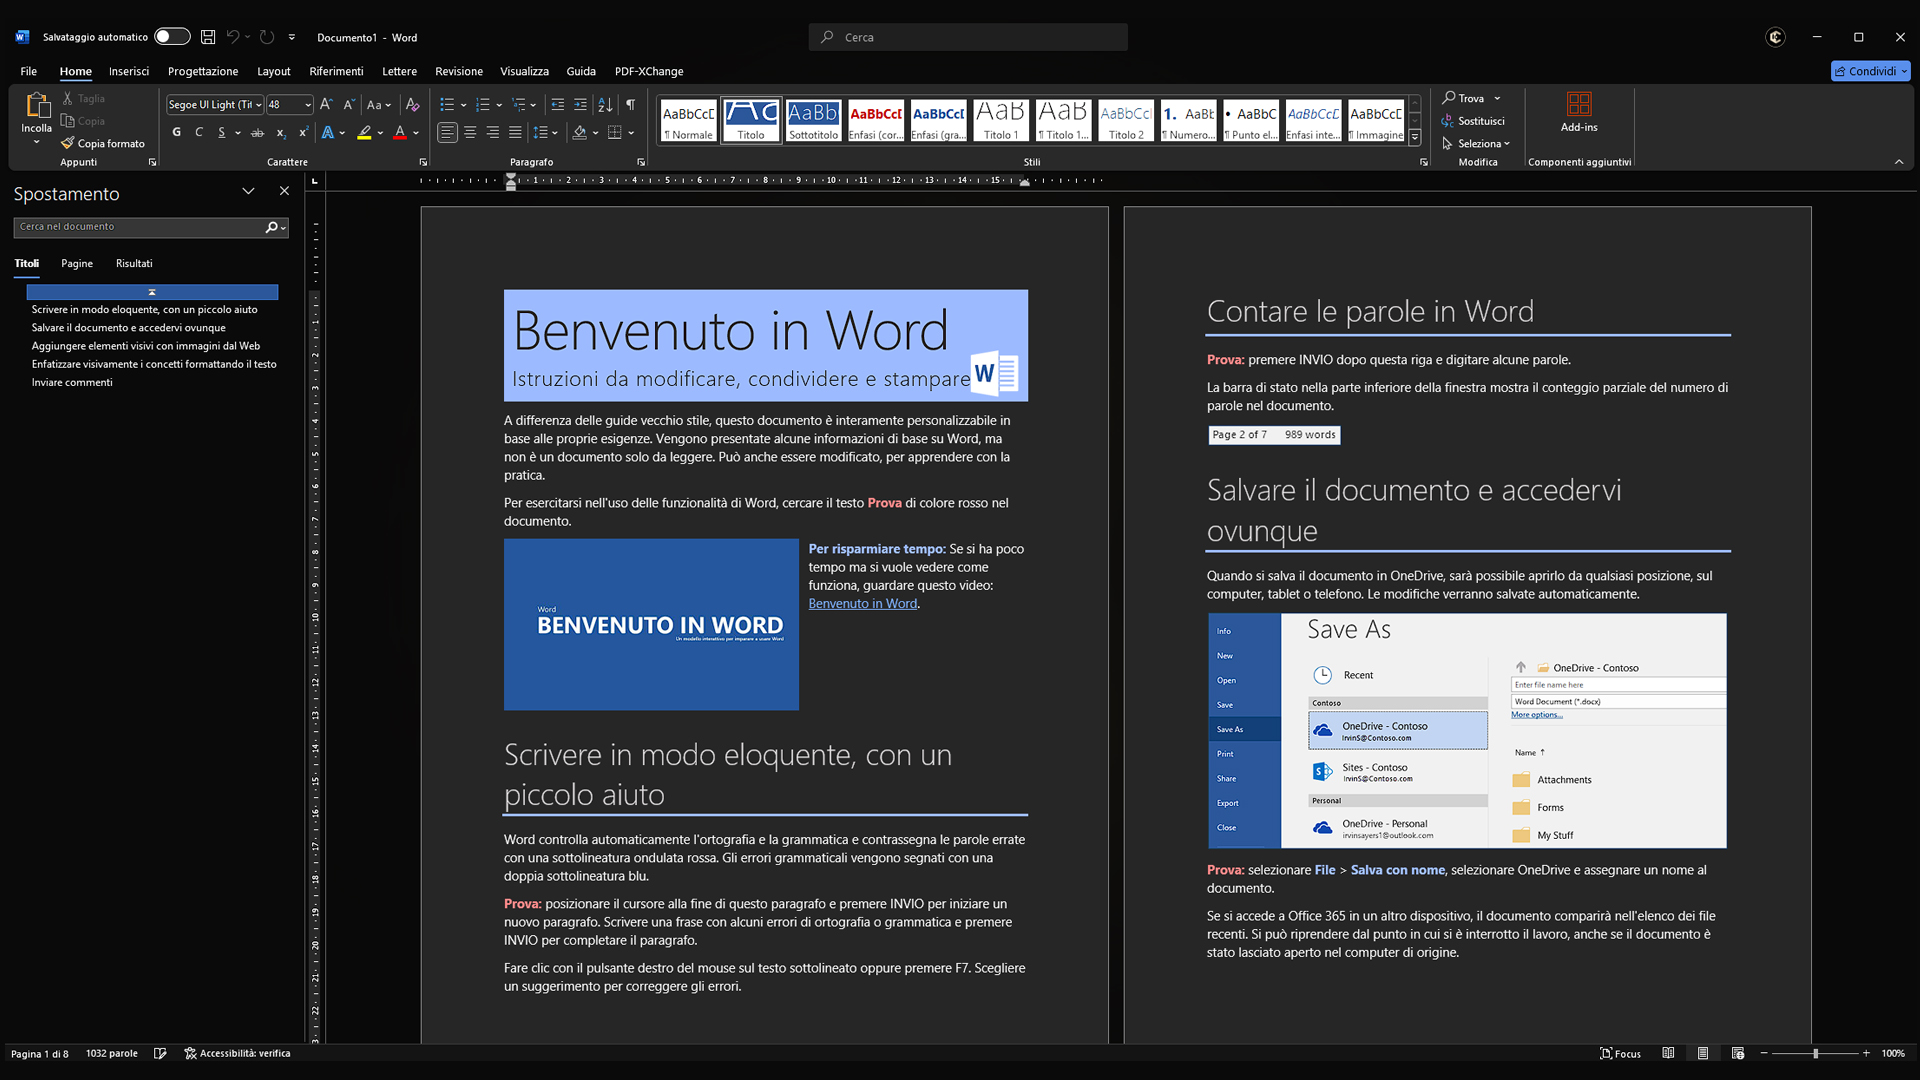Click the zoom slider handle in status bar

pos(1815,1053)
